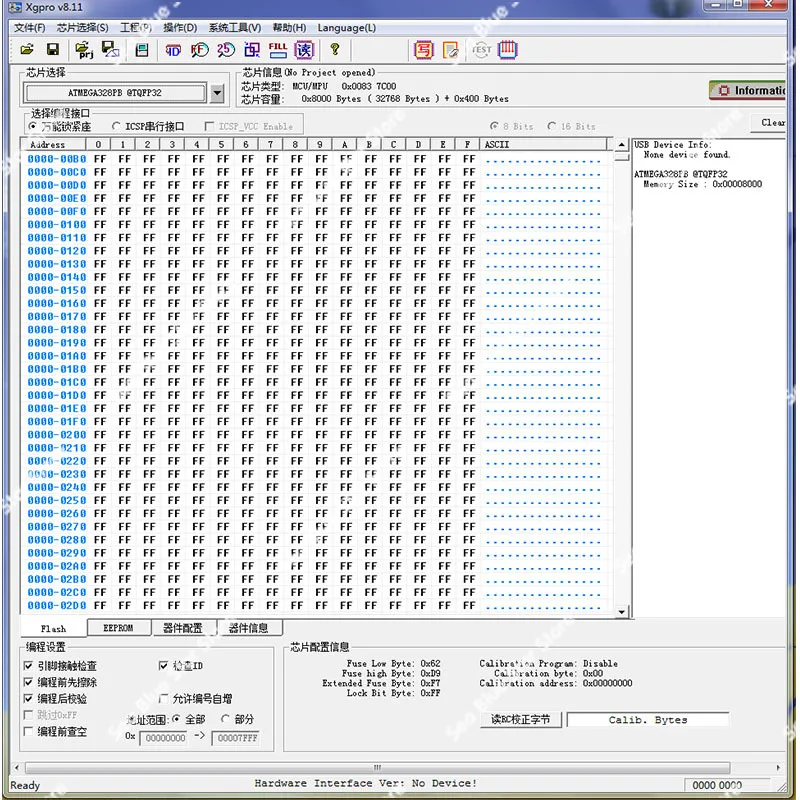Image resolution: width=800 pixels, height=800 pixels.
Task: Enable the 编程前查空 blank check checkbox
Action: tap(28, 732)
